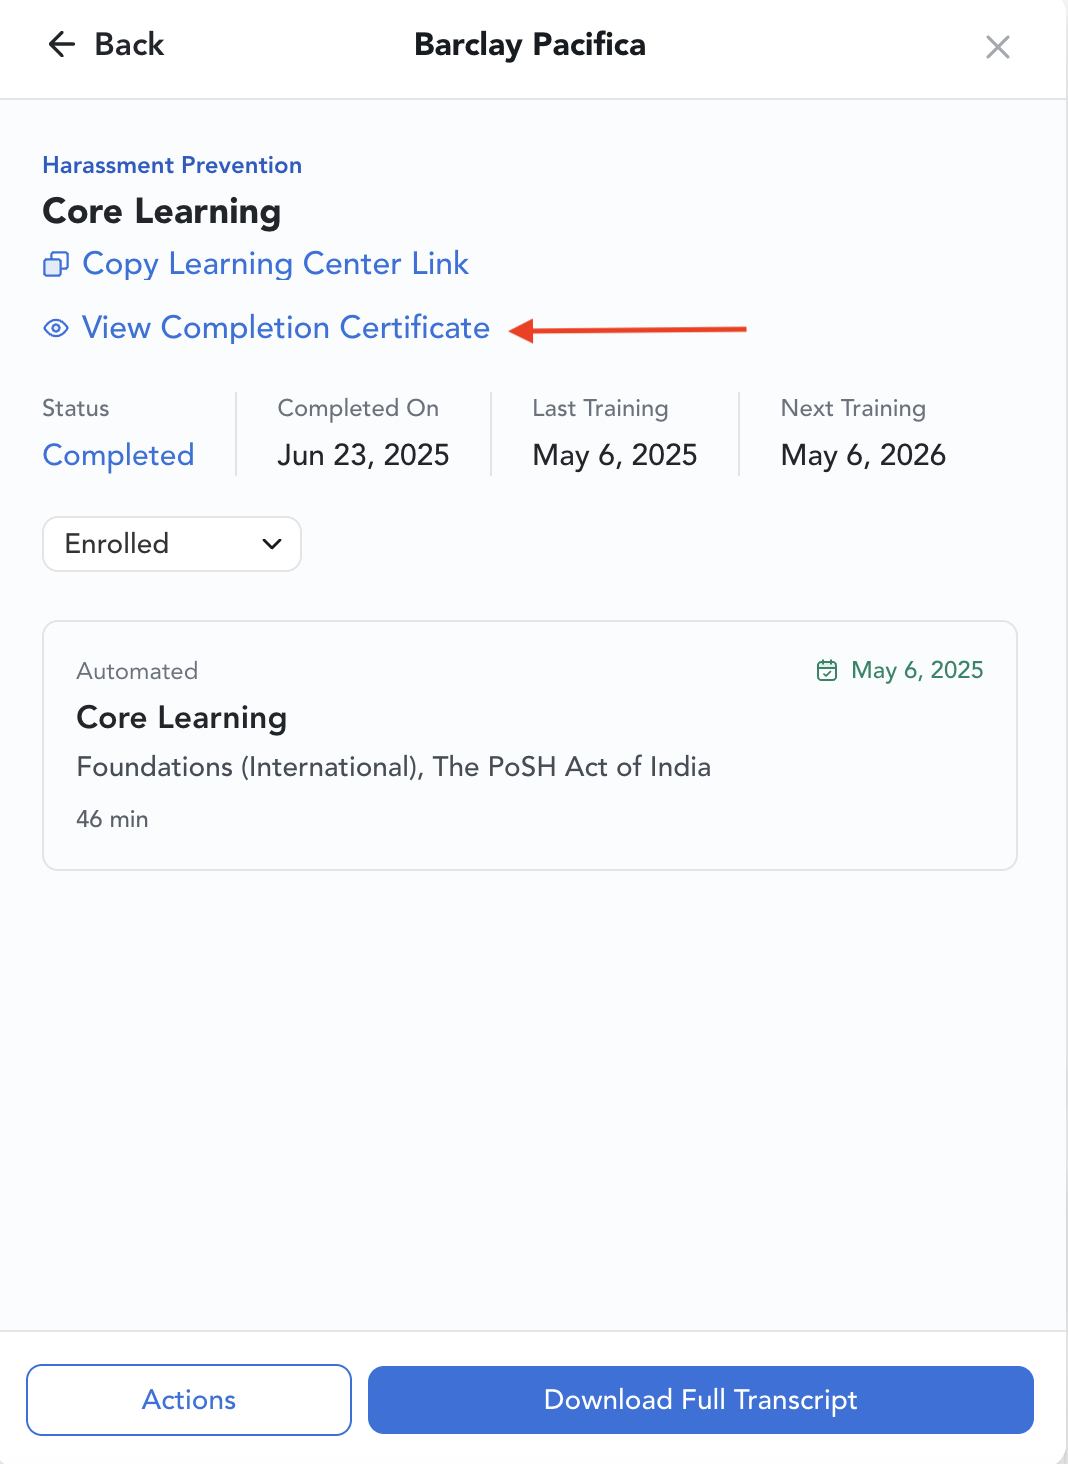Viewport: 1068px width, 1464px height.
Task: Click the Last Training date May 6, 2025
Action: click(x=614, y=455)
